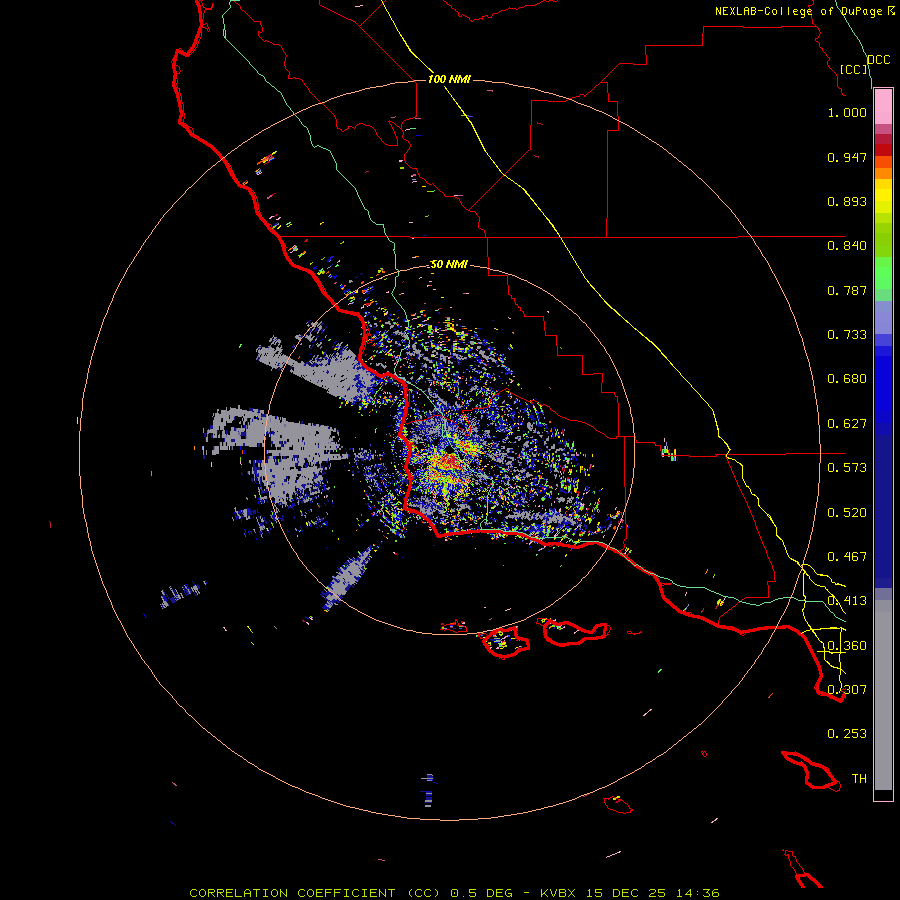Click the 100 NMI range ring label
The height and width of the screenshot is (900, 900).
point(449,79)
